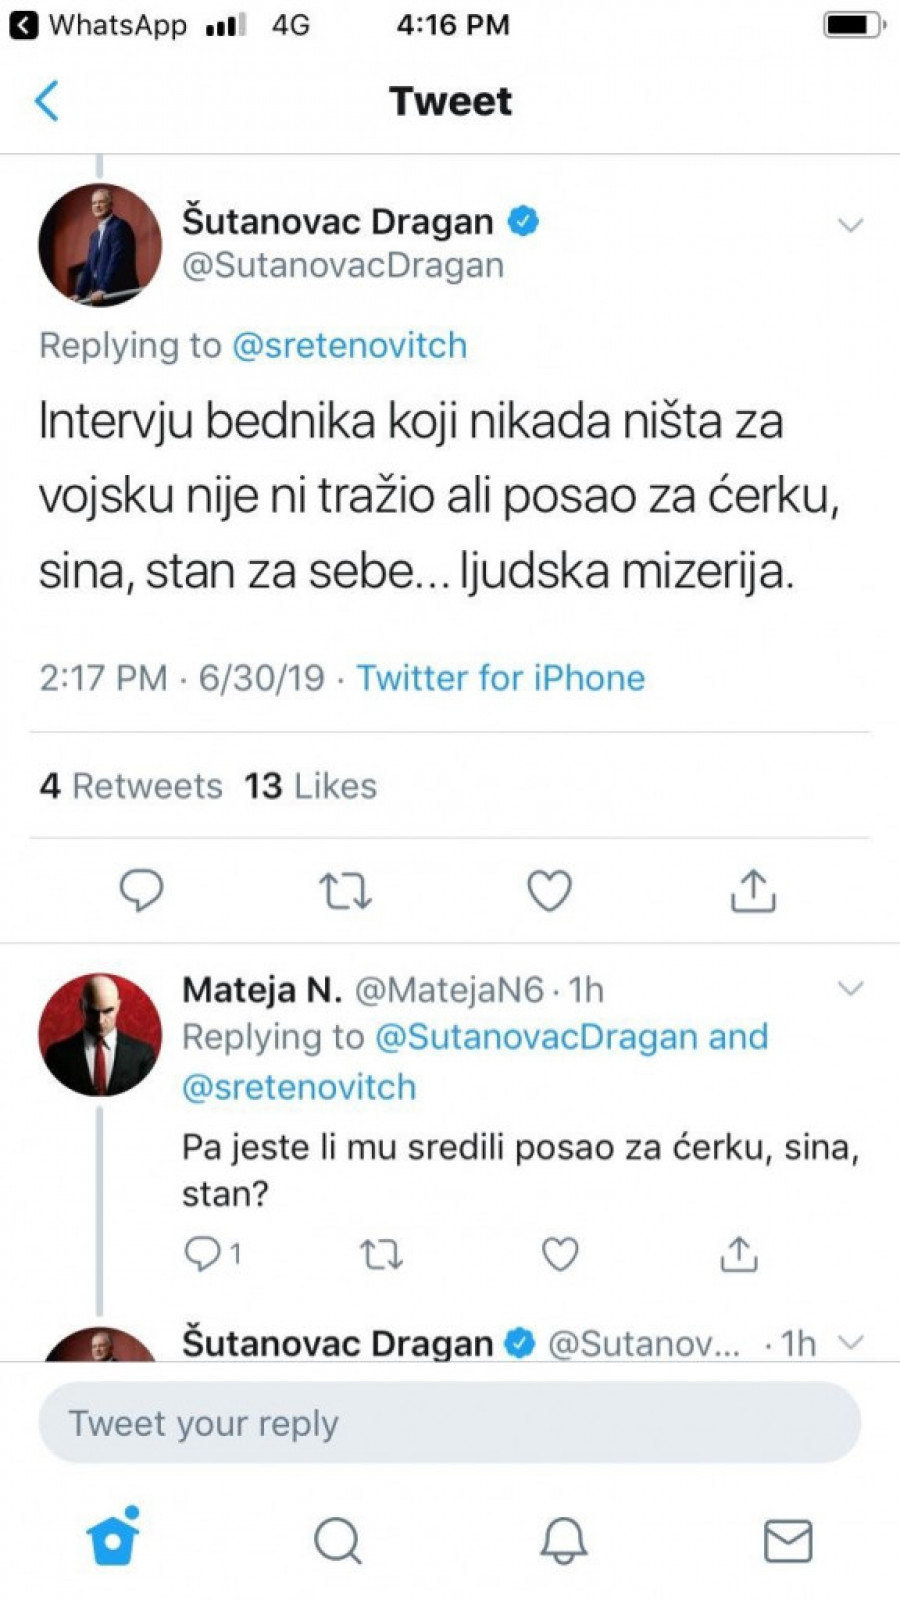Retweet Mateja N.'s reply
This screenshot has width=900, height=1600.
[x=381, y=1253]
